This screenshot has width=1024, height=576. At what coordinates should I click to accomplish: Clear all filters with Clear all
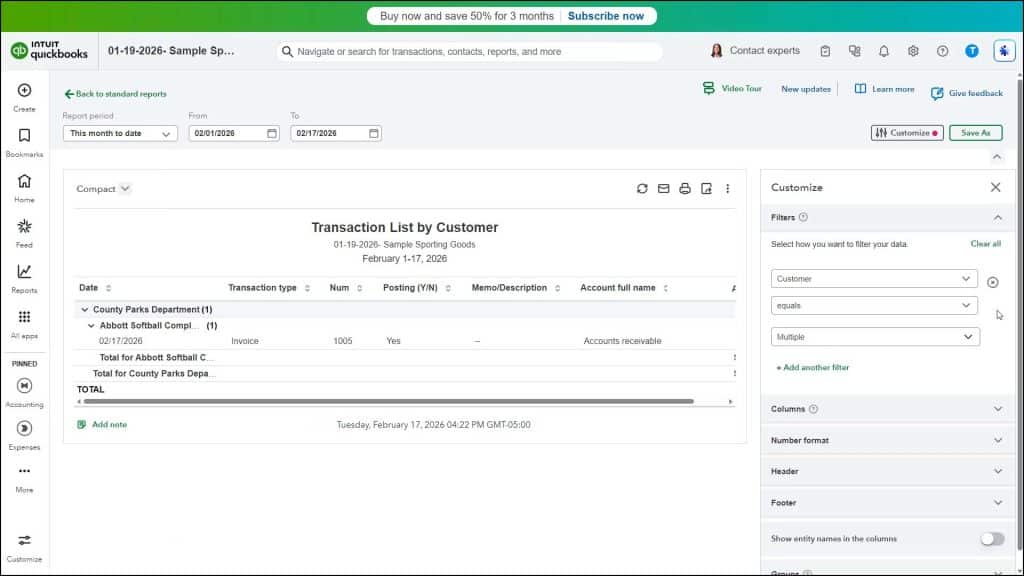click(x=984, y=243)
